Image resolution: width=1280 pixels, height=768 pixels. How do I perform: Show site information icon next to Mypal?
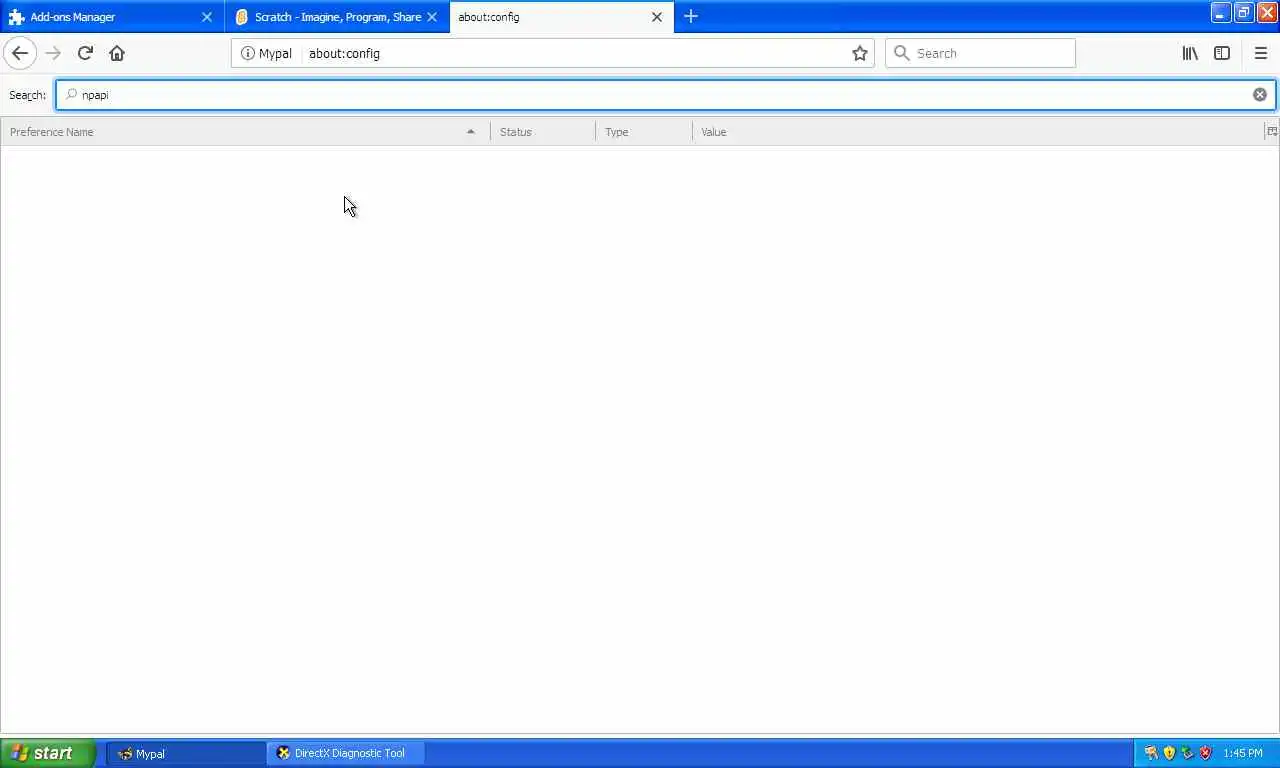248,53
